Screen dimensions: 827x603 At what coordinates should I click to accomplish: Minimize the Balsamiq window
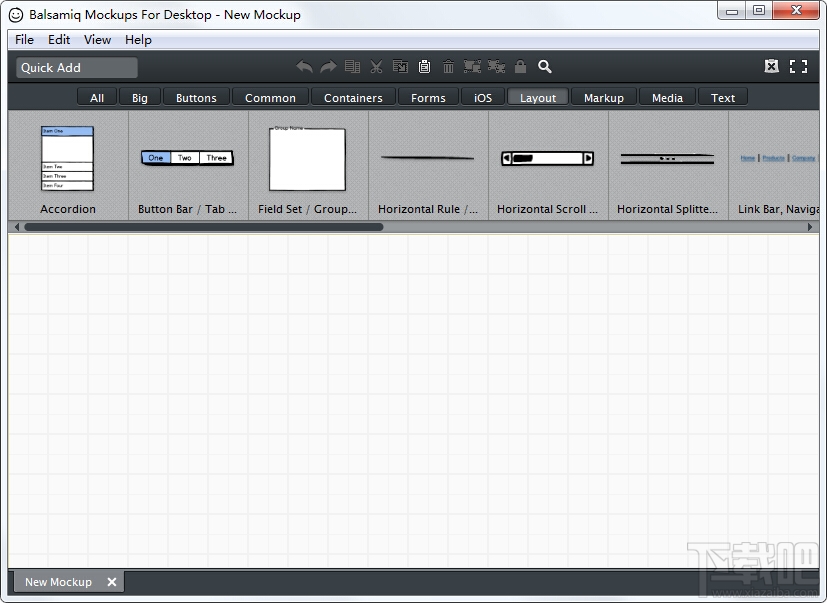click(732, 11)
